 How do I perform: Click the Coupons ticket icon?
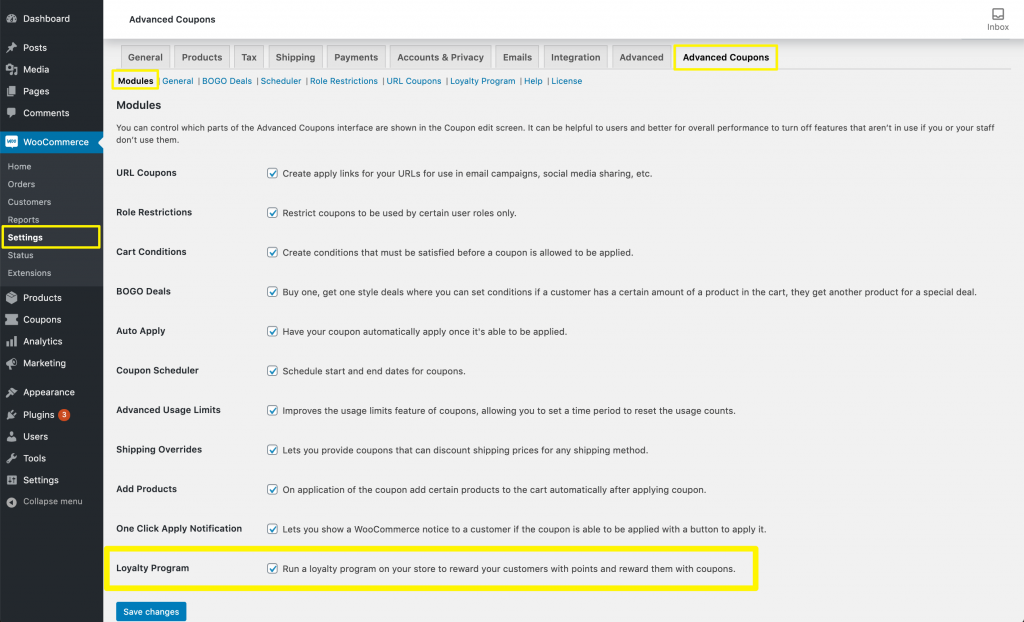click(12, 319)
